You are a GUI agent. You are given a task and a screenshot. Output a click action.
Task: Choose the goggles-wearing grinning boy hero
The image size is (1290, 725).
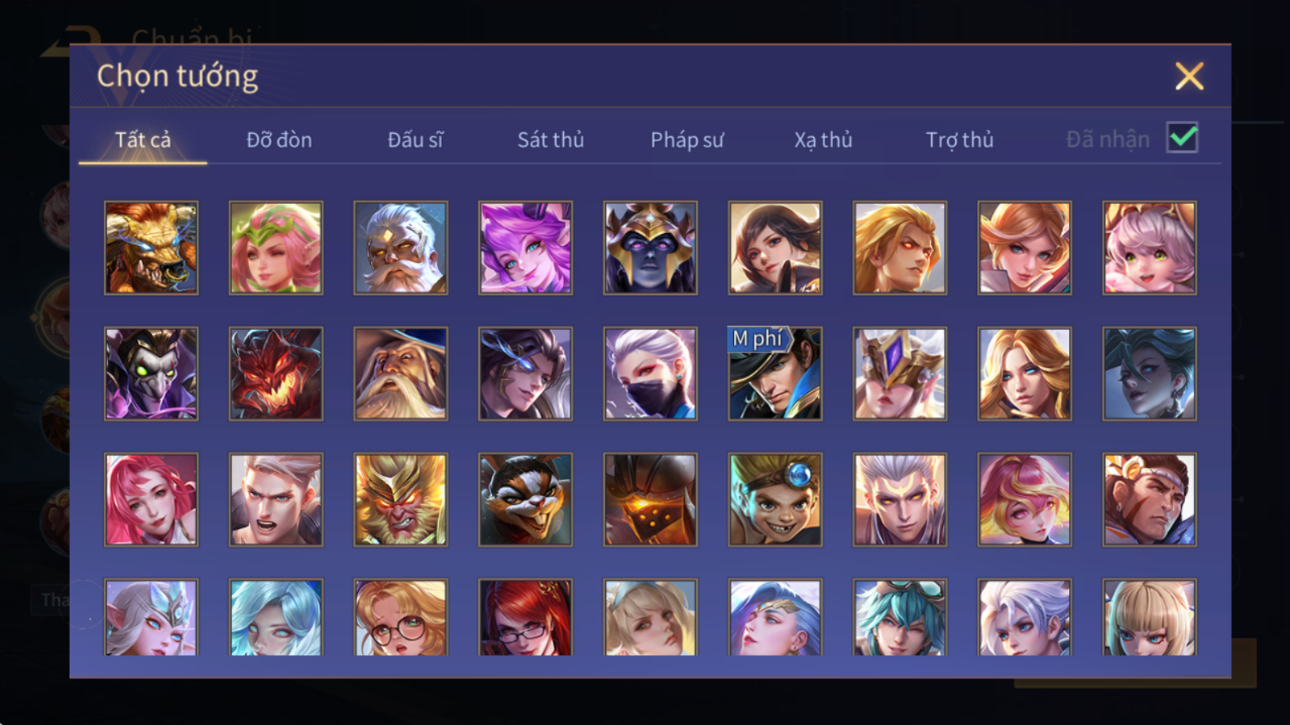click(x=775, y=500)
